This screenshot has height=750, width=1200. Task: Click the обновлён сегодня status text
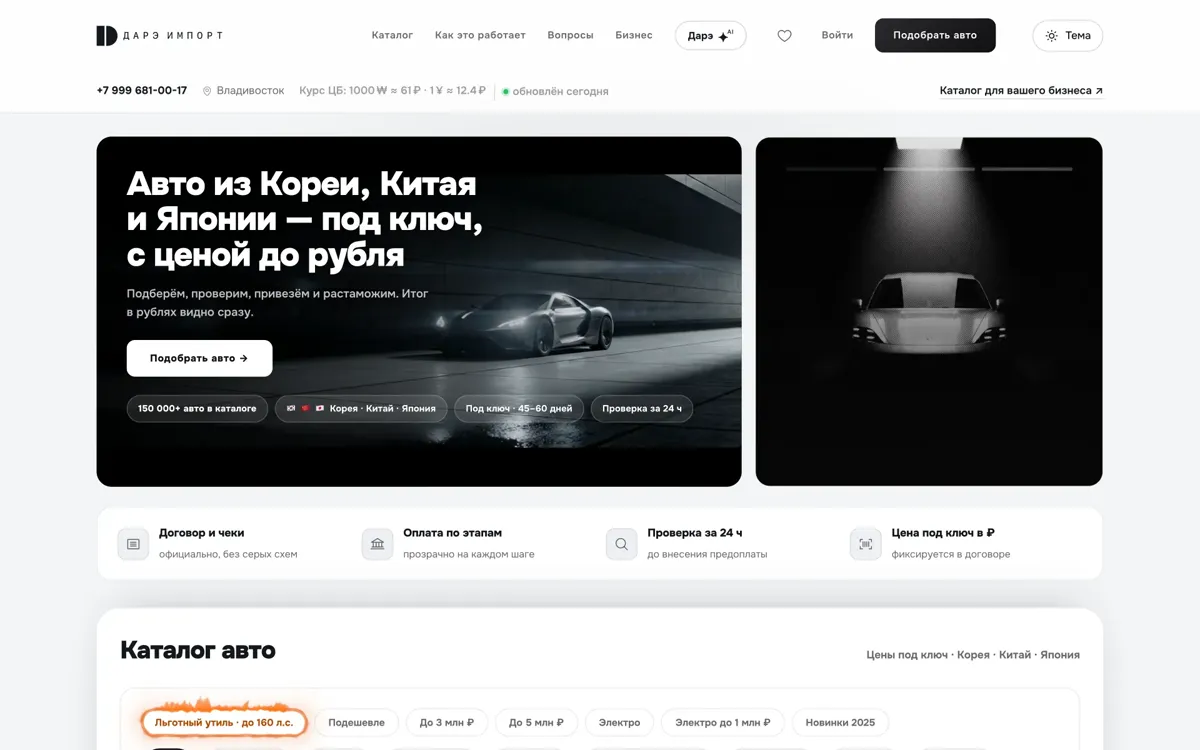[x=560, y=91]
